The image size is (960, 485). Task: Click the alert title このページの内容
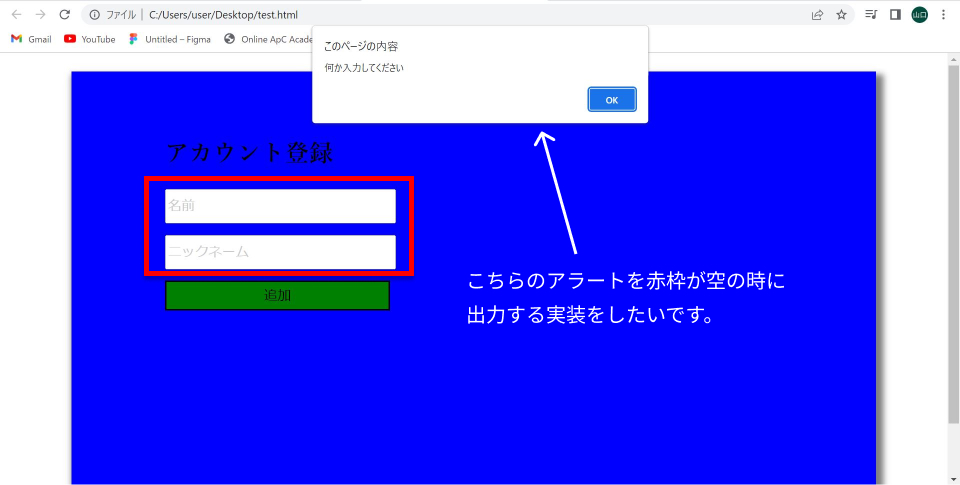(x=361, y=47)
